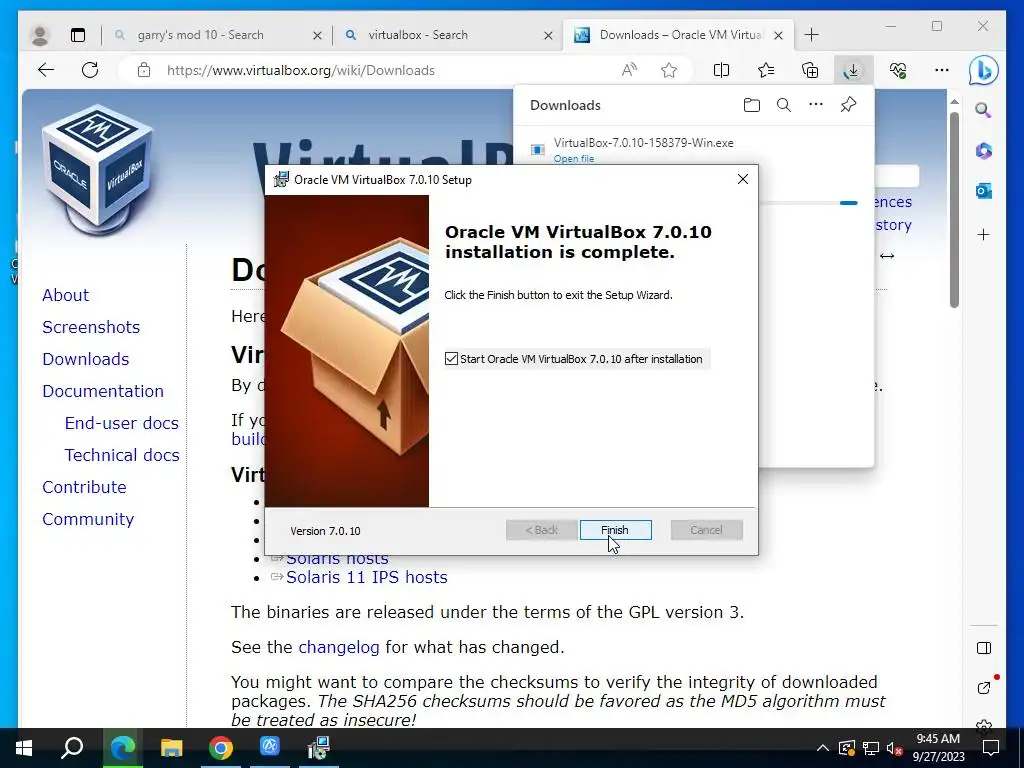
Task: Open Outlook sidebar icon
Action: pyautogui.click(x=984, y=191)
